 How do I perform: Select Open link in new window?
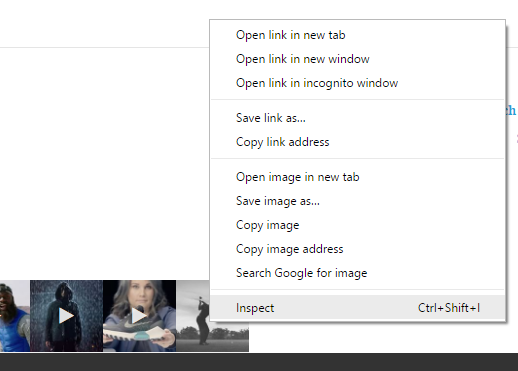pos(358,59)
